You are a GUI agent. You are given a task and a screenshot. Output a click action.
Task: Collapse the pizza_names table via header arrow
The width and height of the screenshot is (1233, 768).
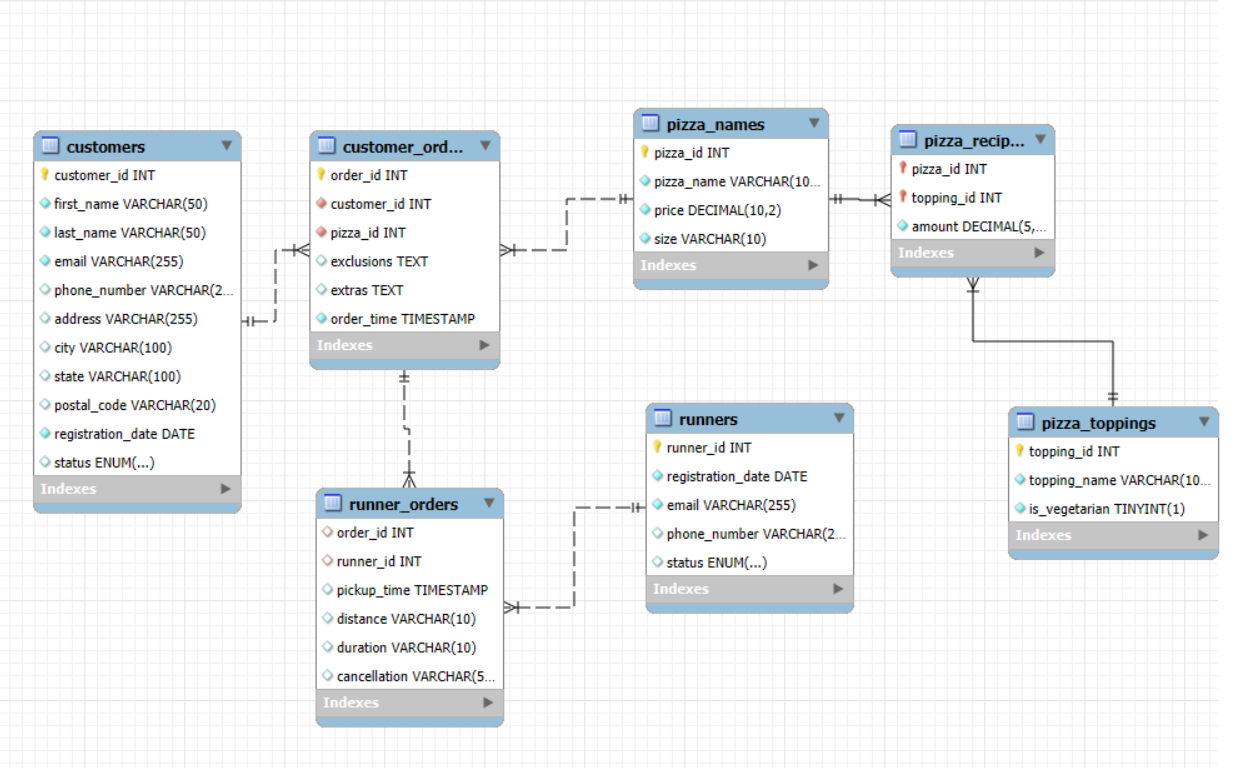coord(814,123)
